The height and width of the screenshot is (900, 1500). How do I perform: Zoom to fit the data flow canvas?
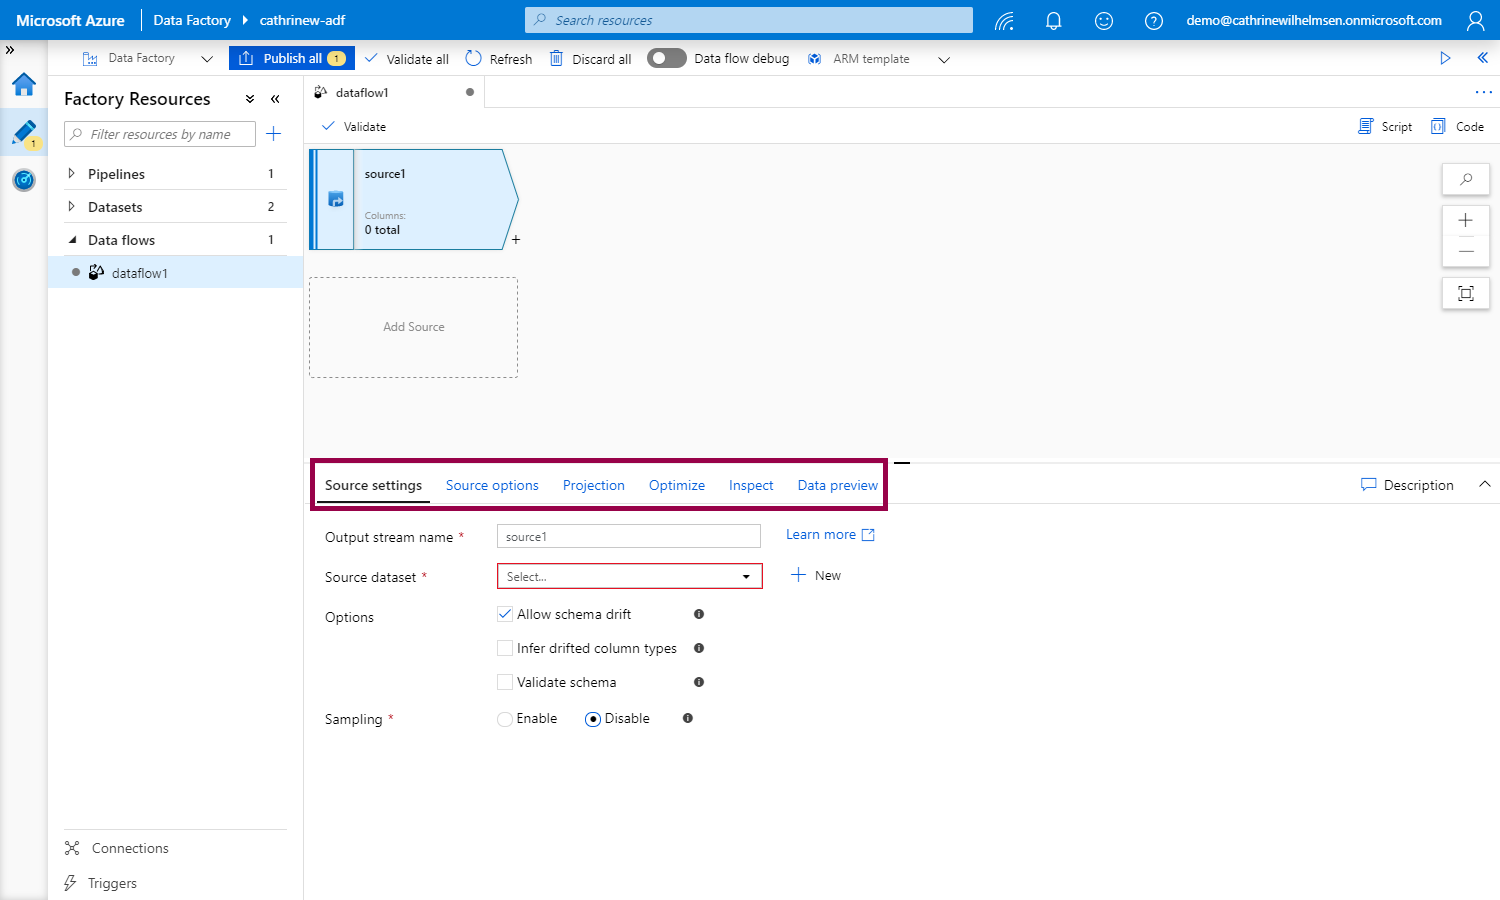click(x=1465, y=293)
